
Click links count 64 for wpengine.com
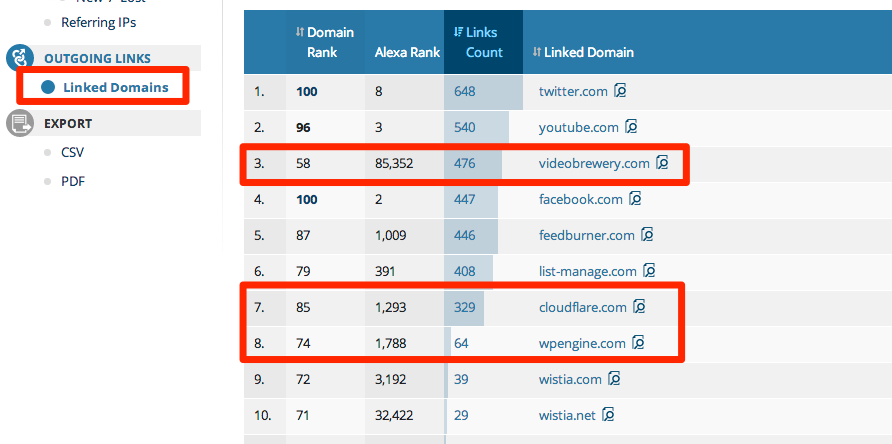(x=461, y=343)
